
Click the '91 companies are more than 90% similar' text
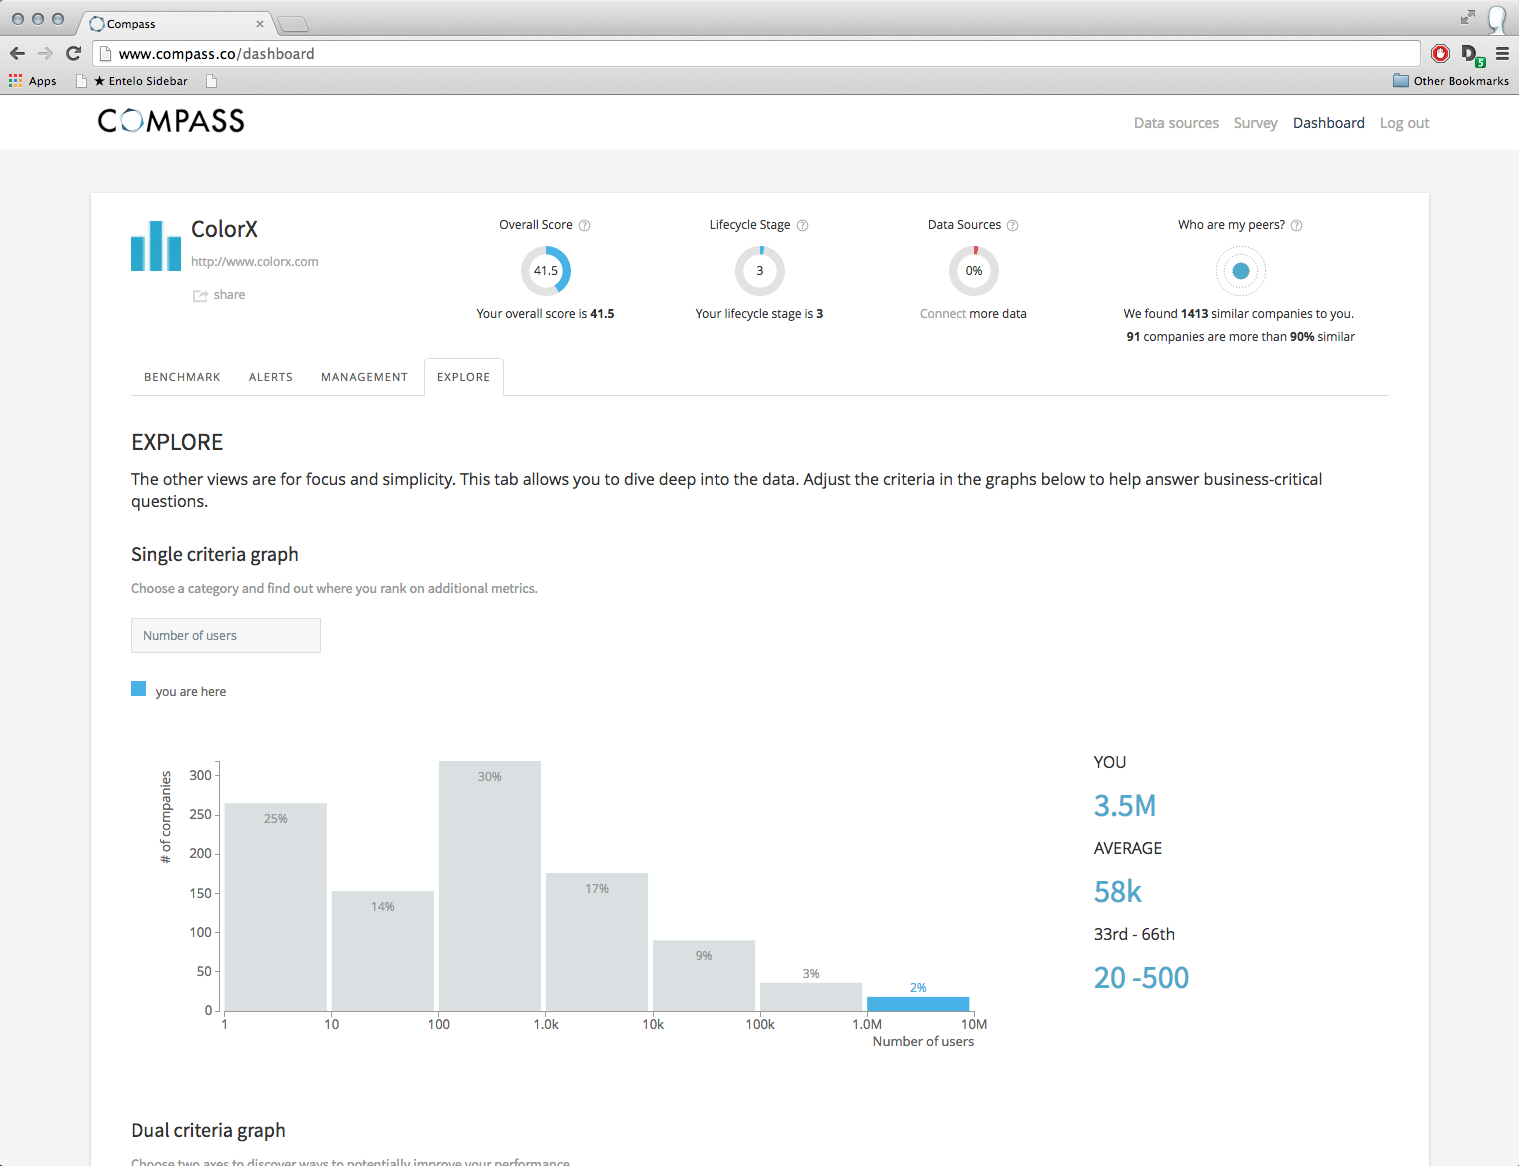pyautogui.click(x=1241, y=337)
